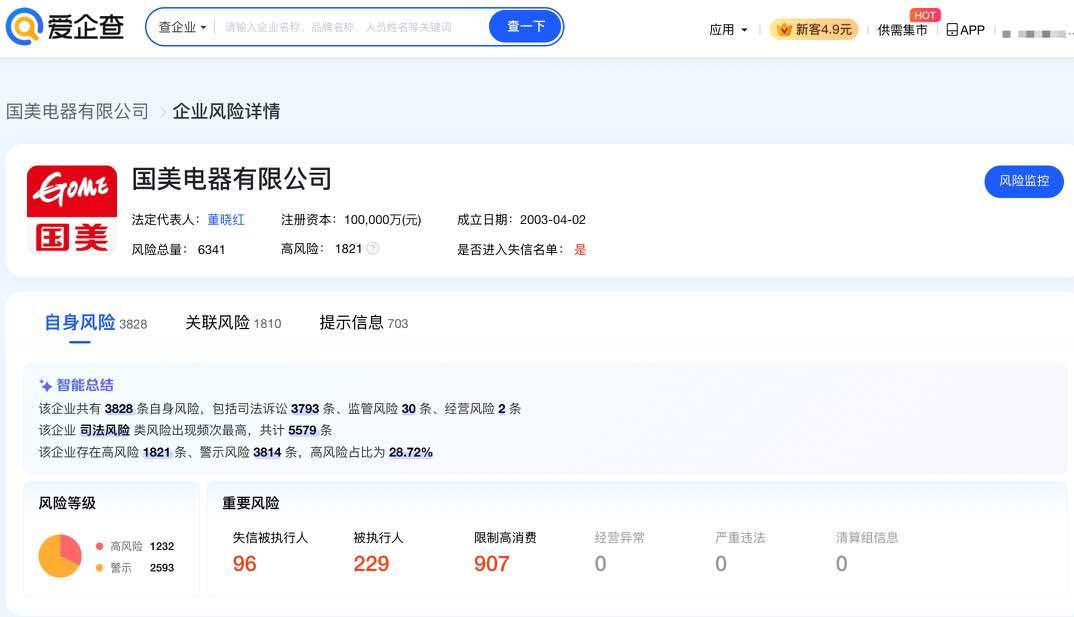Click the 风险监控 button
This screenshot has height=617, width=1074.
click(1023, 181)
